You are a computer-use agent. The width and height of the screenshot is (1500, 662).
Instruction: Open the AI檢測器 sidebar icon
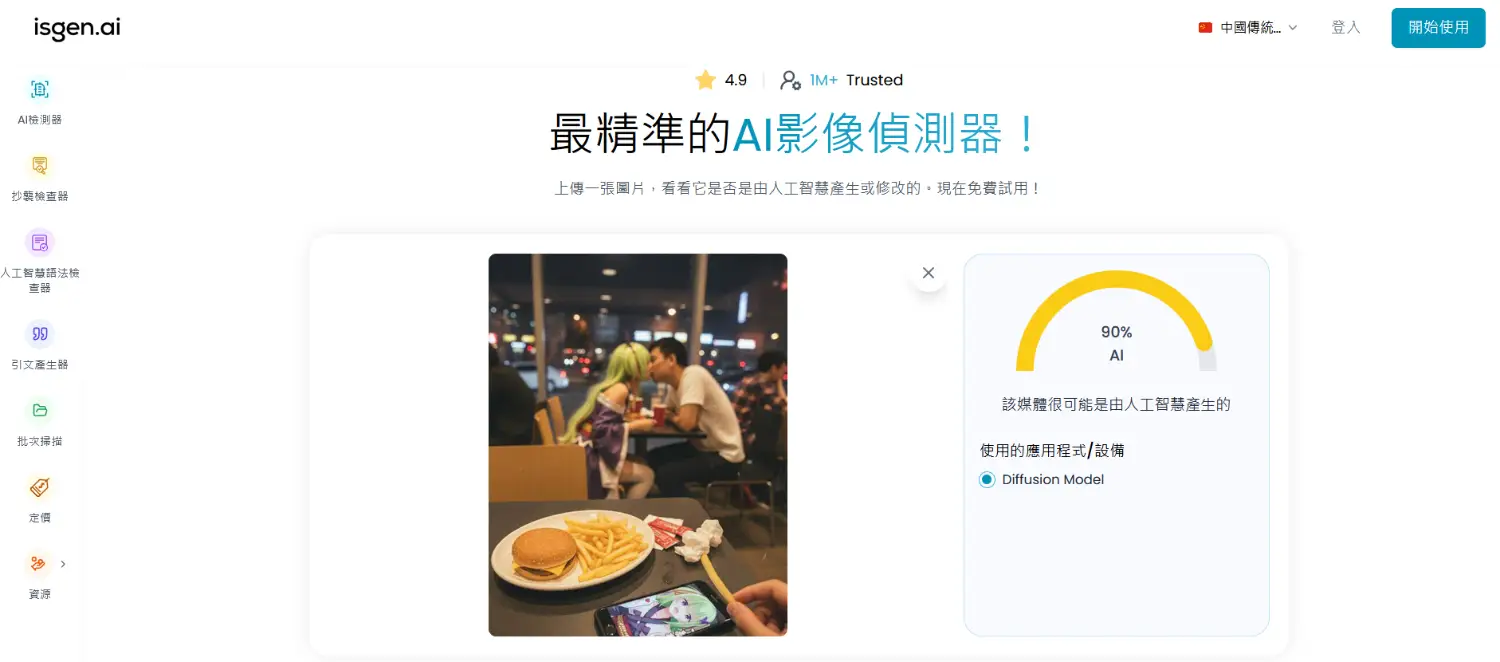(x=40, y=89)
